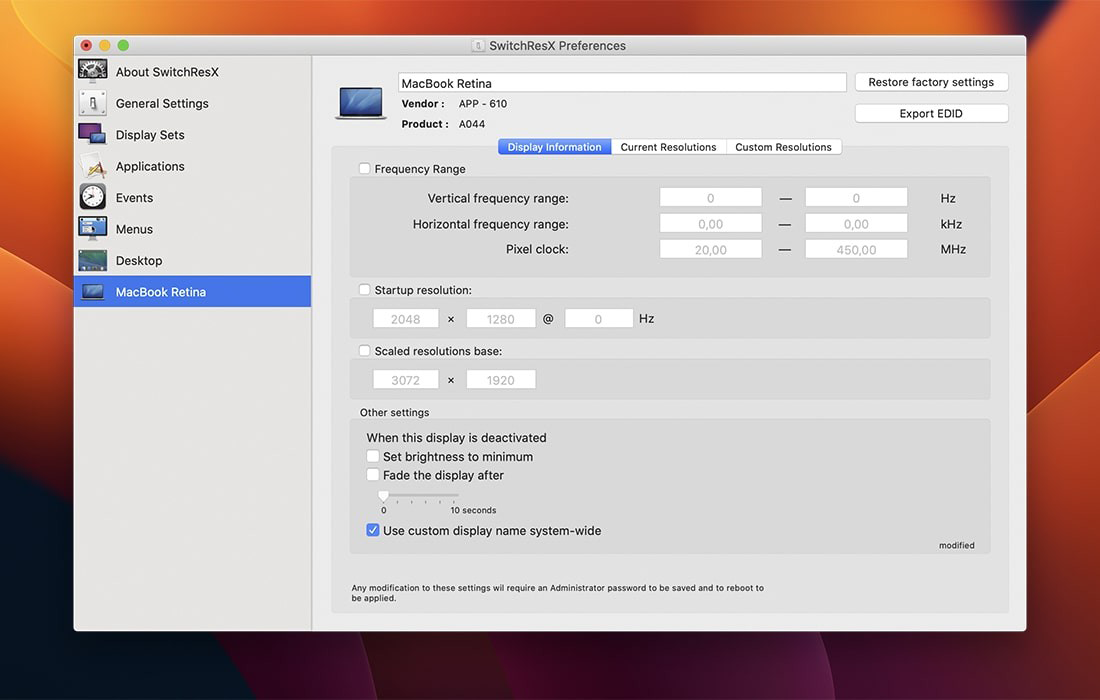Disable Use custom display name system-wide

point(373,530)
